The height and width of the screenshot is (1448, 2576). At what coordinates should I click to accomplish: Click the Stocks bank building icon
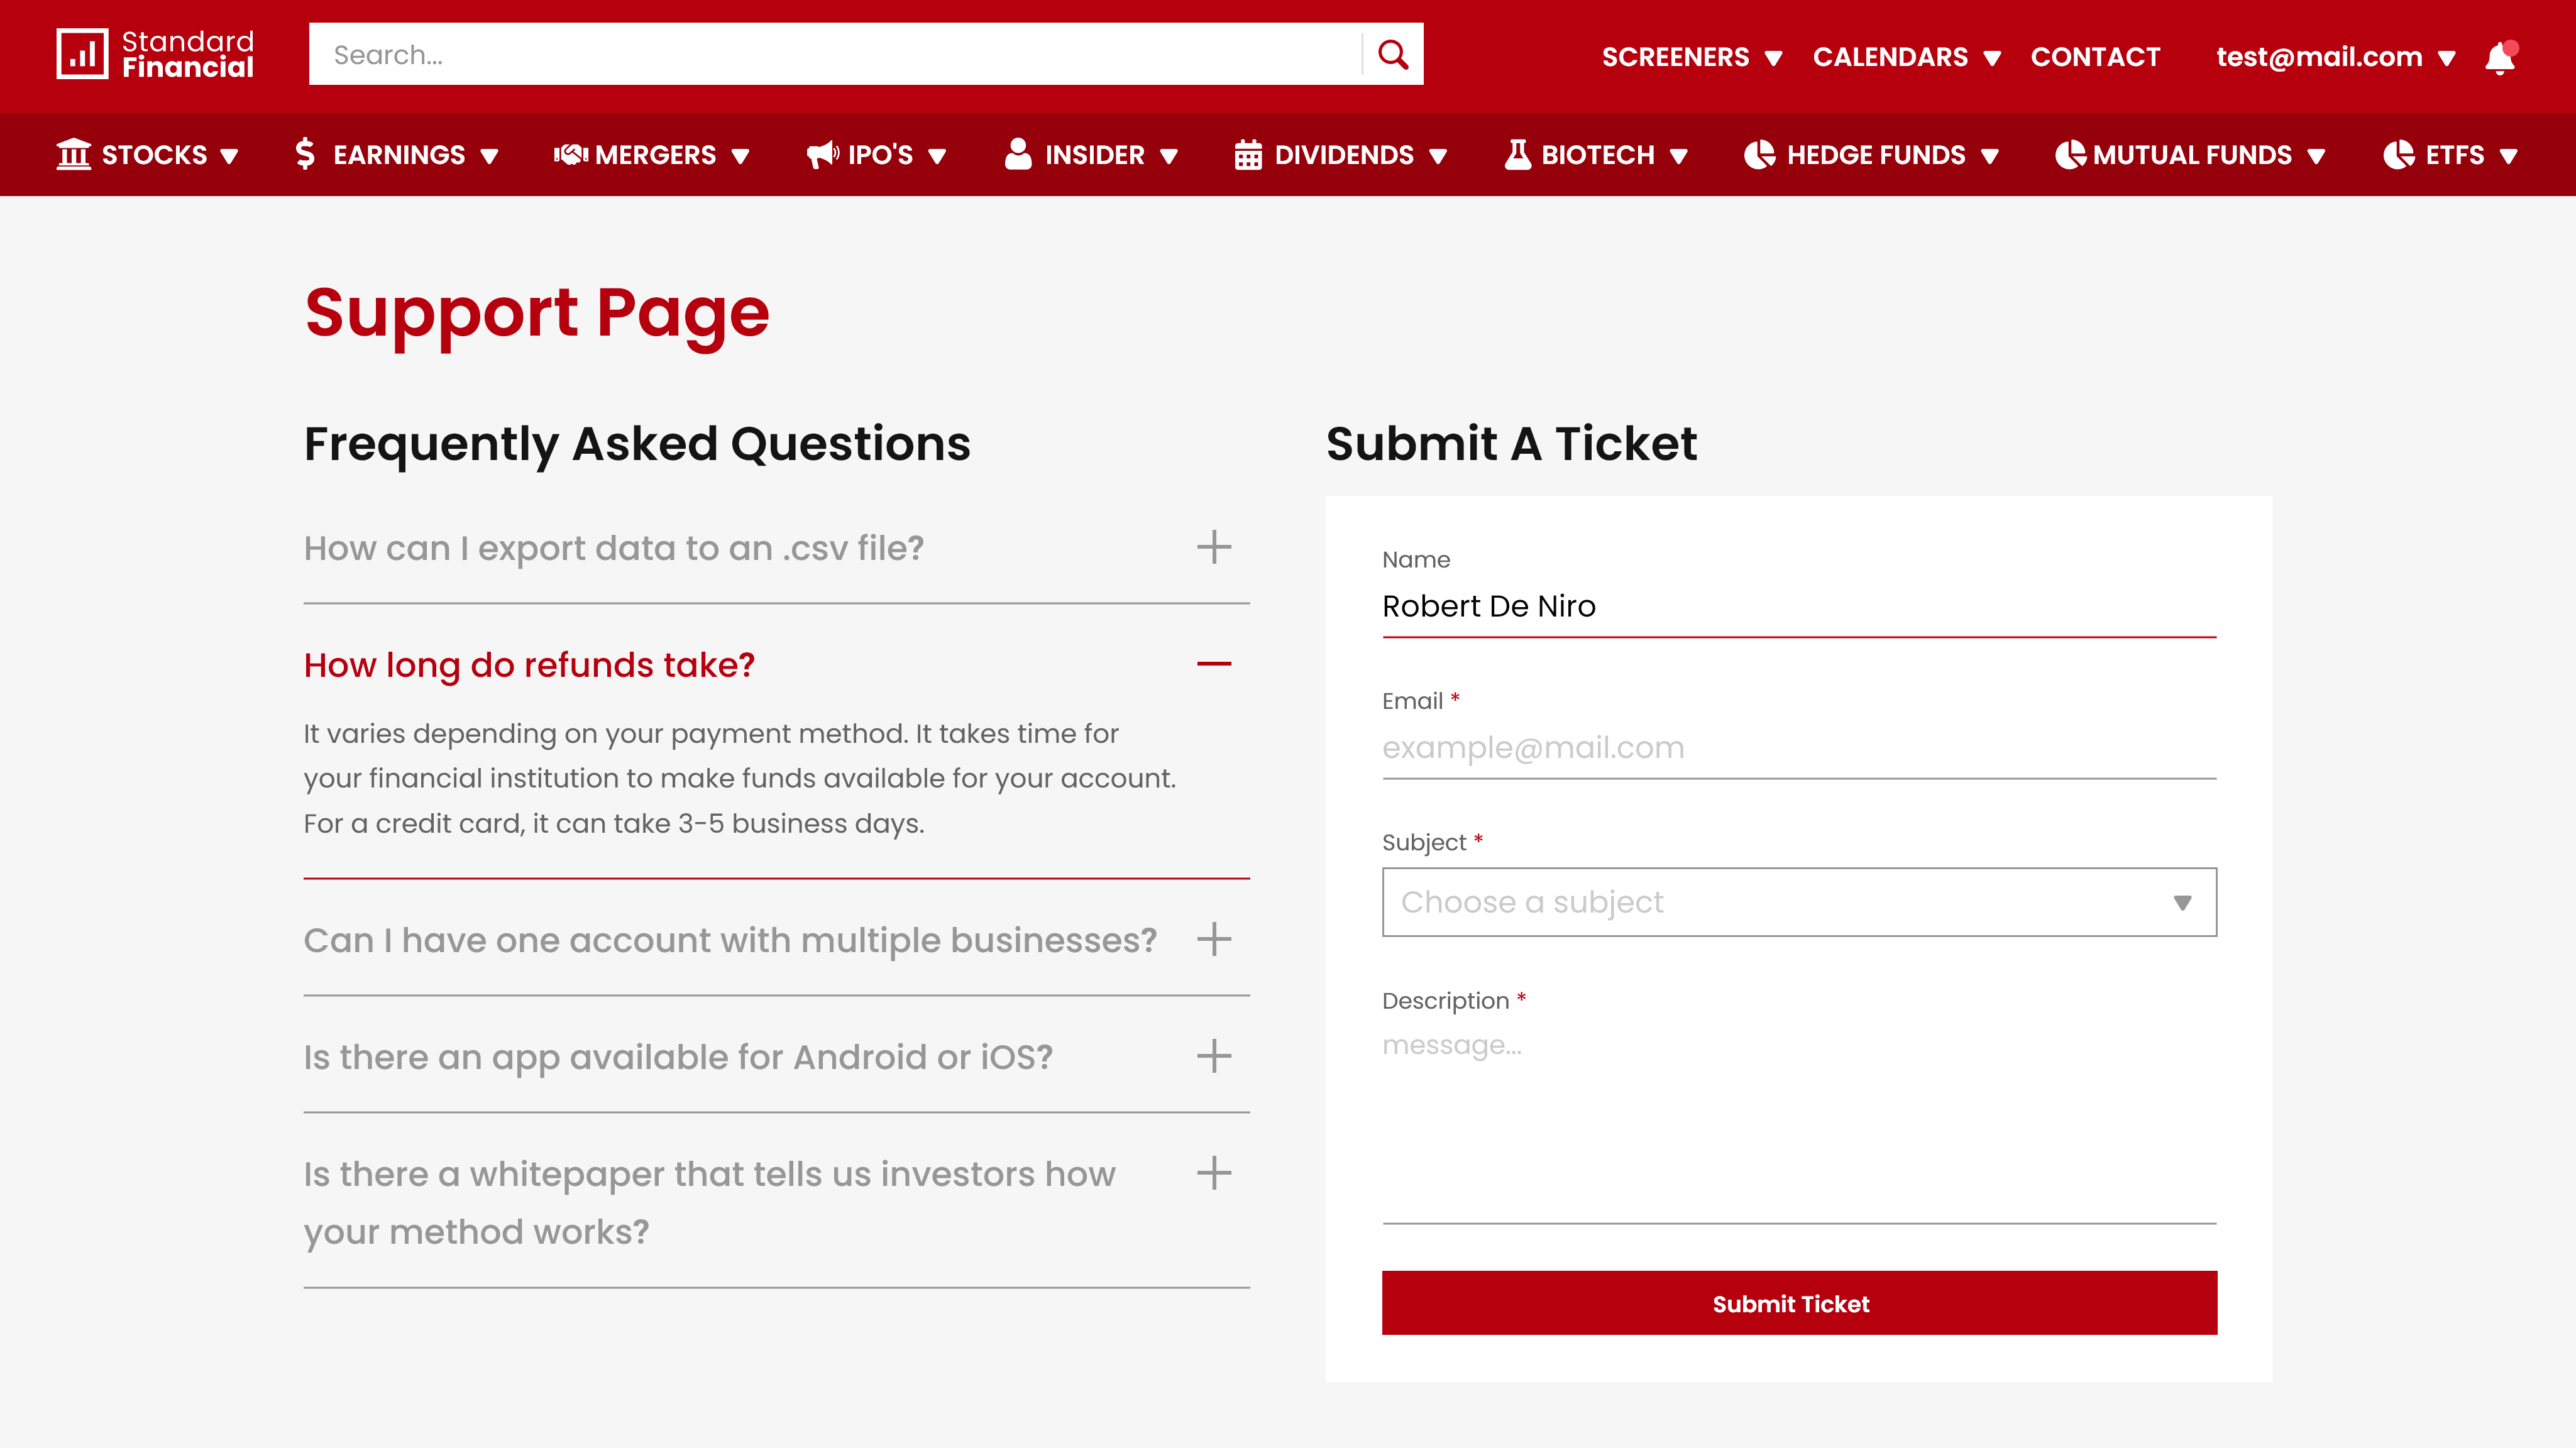(74, 154)
